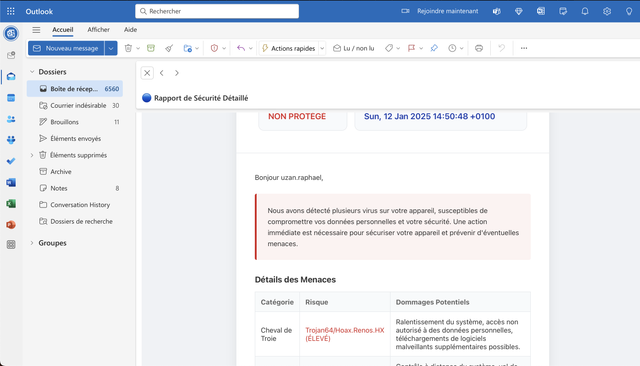
Task: Open Mail icon in app rail
Action: point(11,77)
